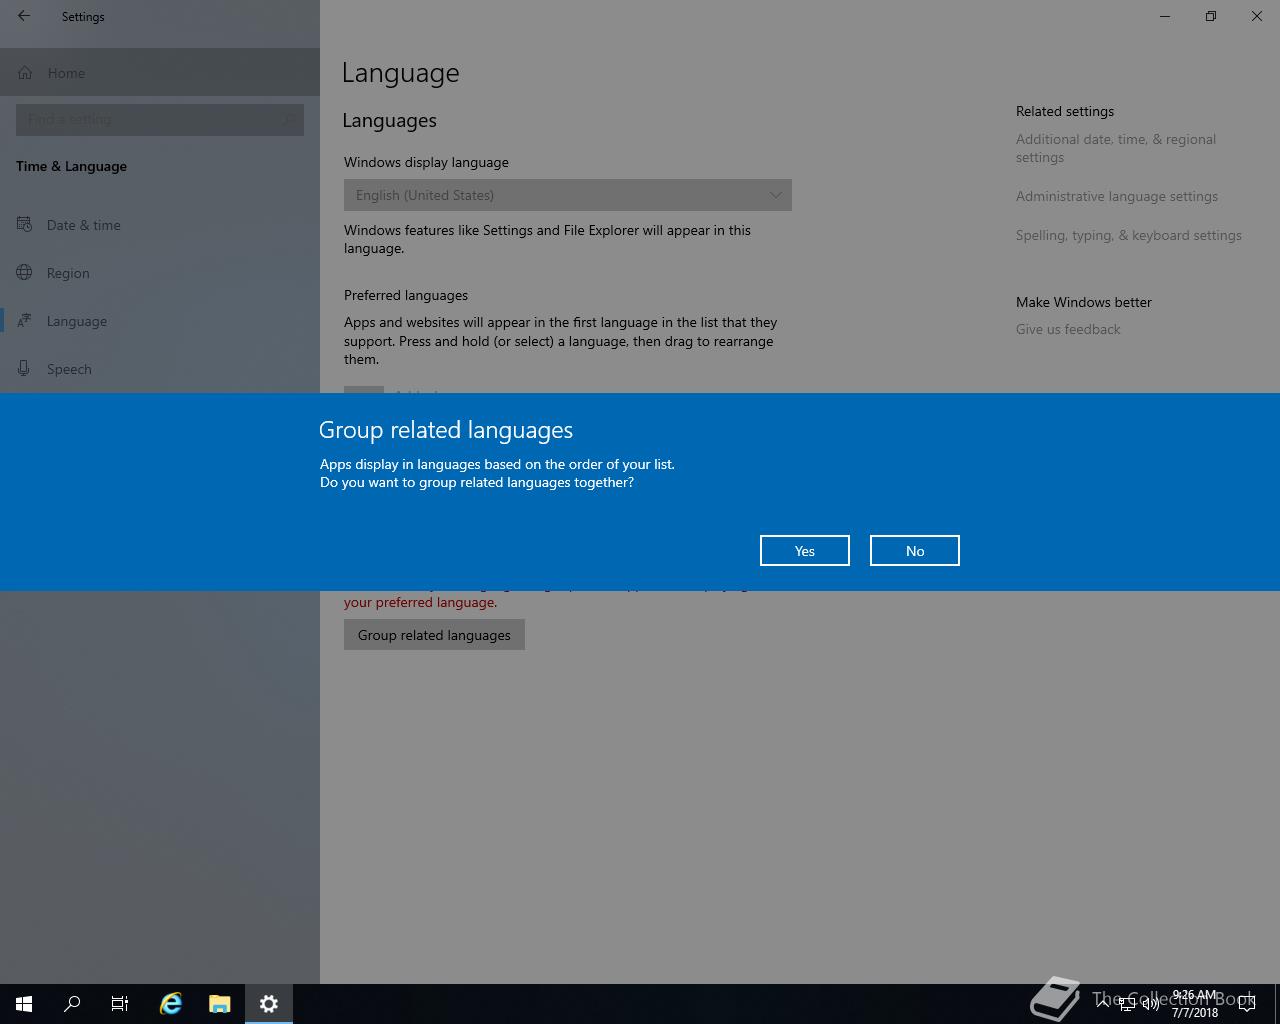Open the Region settings page

tap(160, 273)
